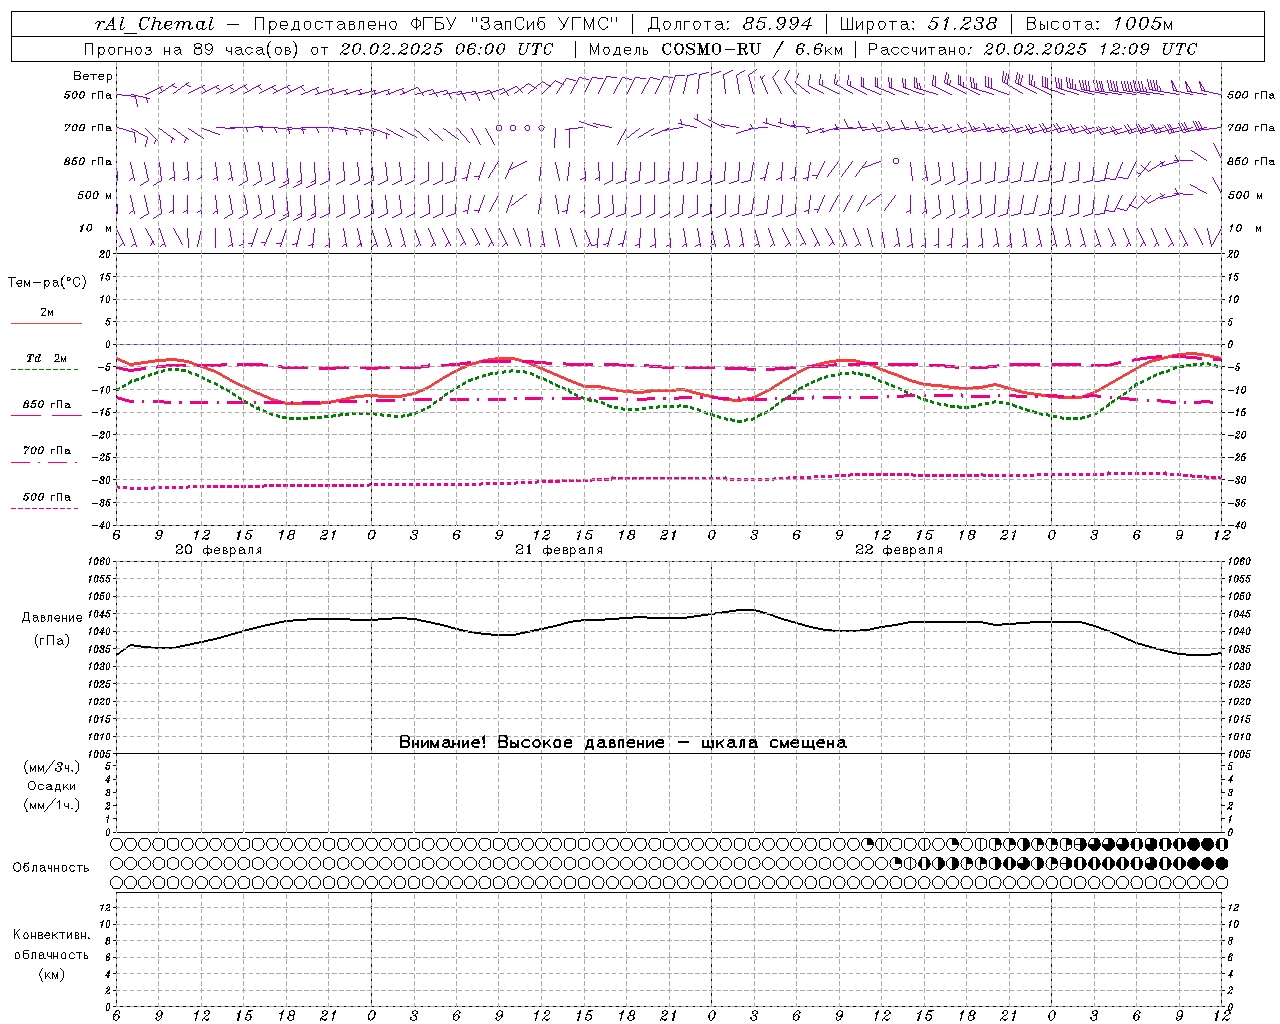Select left 700 гПа wind level label
Screen dimensions: 1280x1024
coord(88,128)
